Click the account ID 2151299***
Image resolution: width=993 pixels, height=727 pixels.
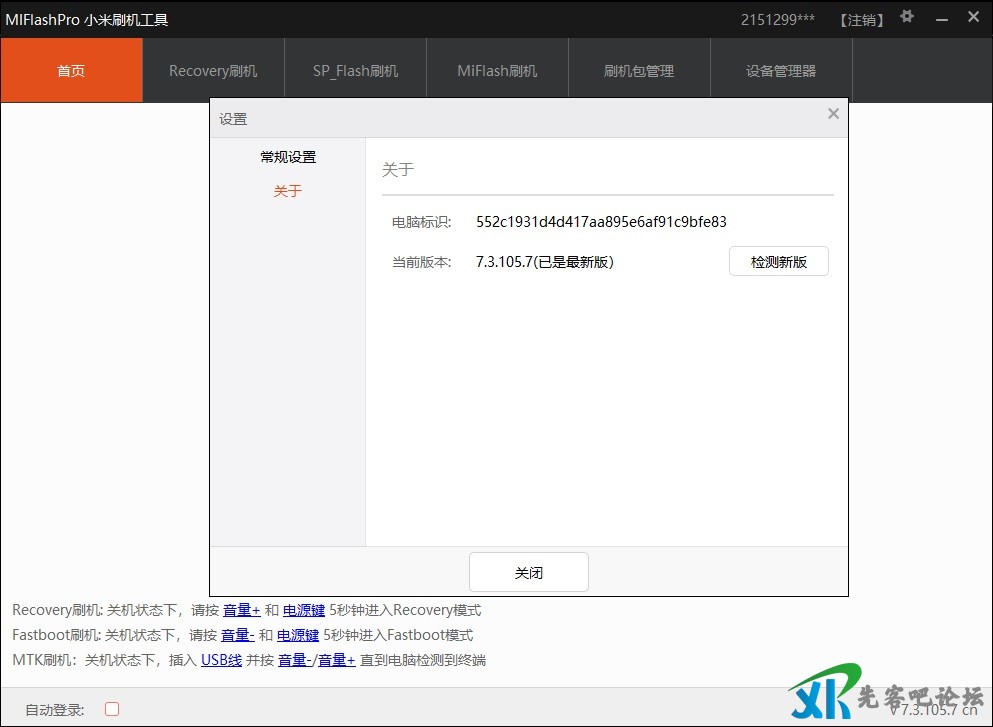pos(777,20)
